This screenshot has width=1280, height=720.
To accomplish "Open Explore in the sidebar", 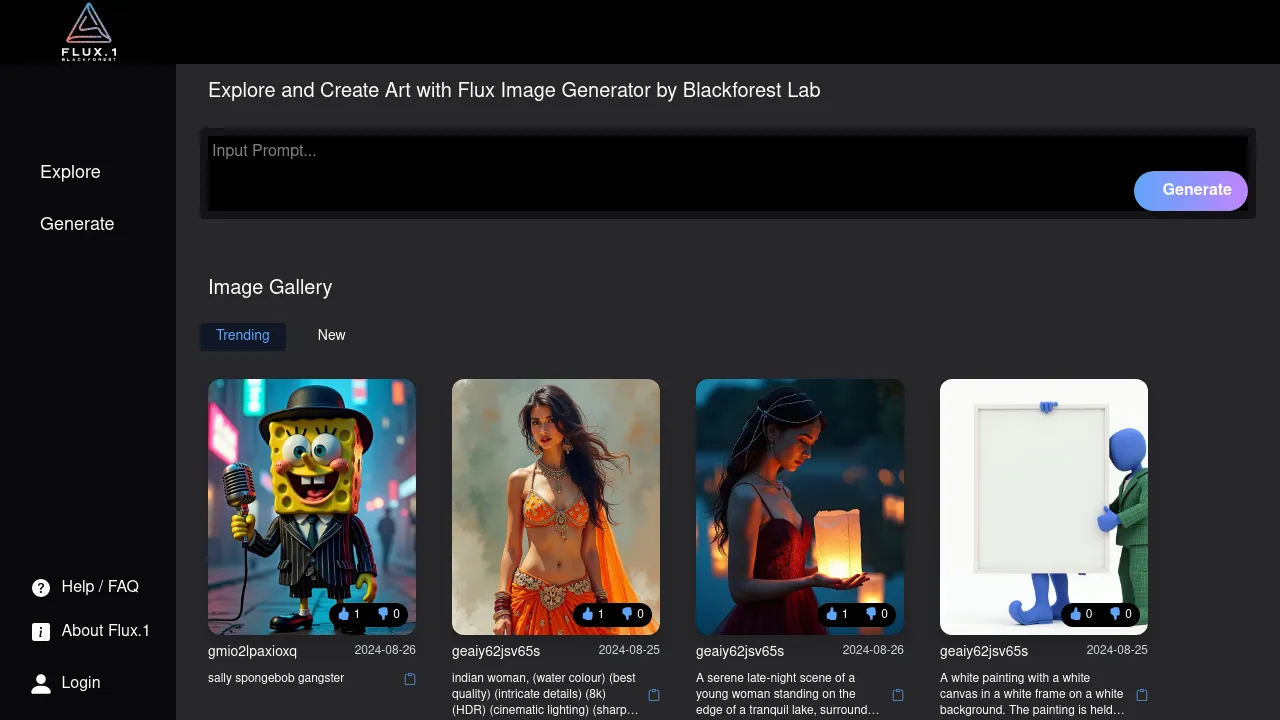I will click(x=70, y=172).
